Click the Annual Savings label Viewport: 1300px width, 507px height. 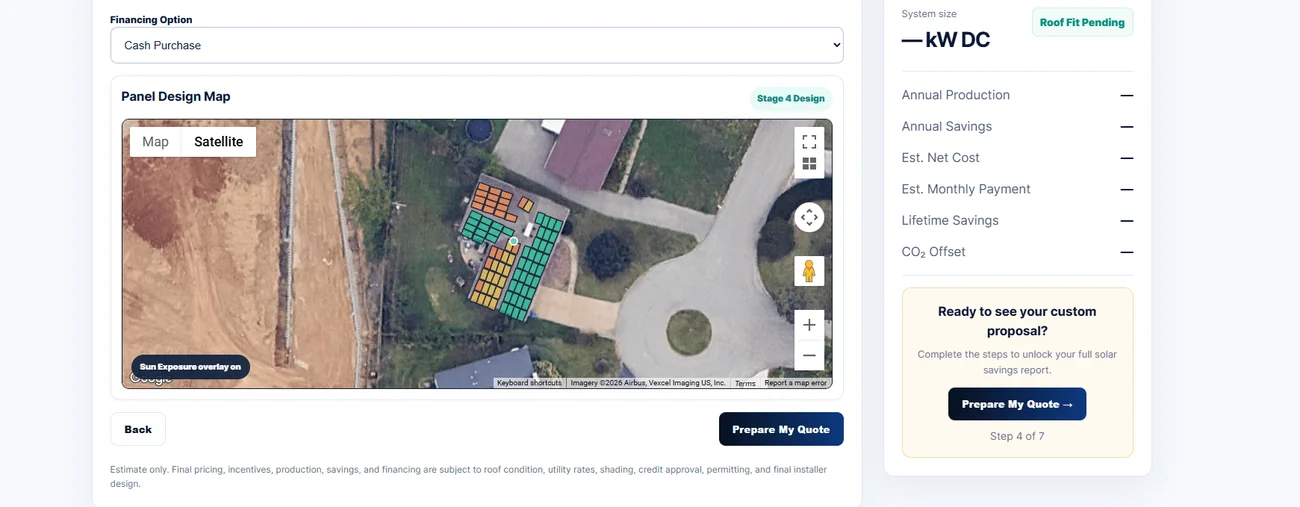click(946, 126)
